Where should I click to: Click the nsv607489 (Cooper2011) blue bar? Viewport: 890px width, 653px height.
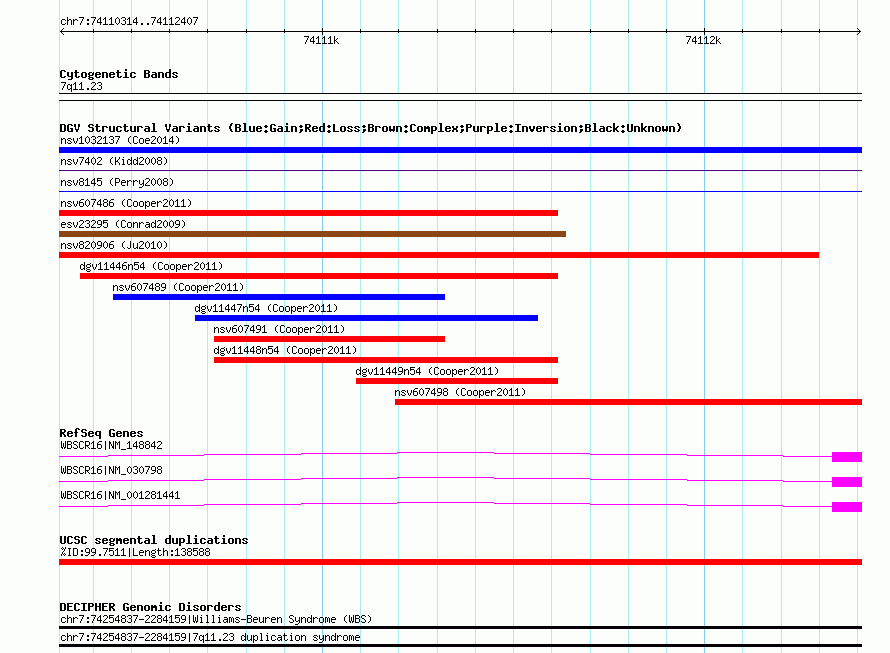coord(279,297)
